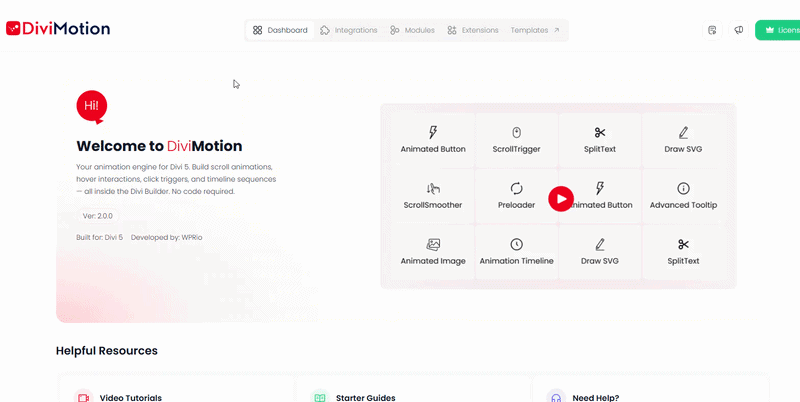
Task: Follow the Templates external link
Action: tap(535, 30)
